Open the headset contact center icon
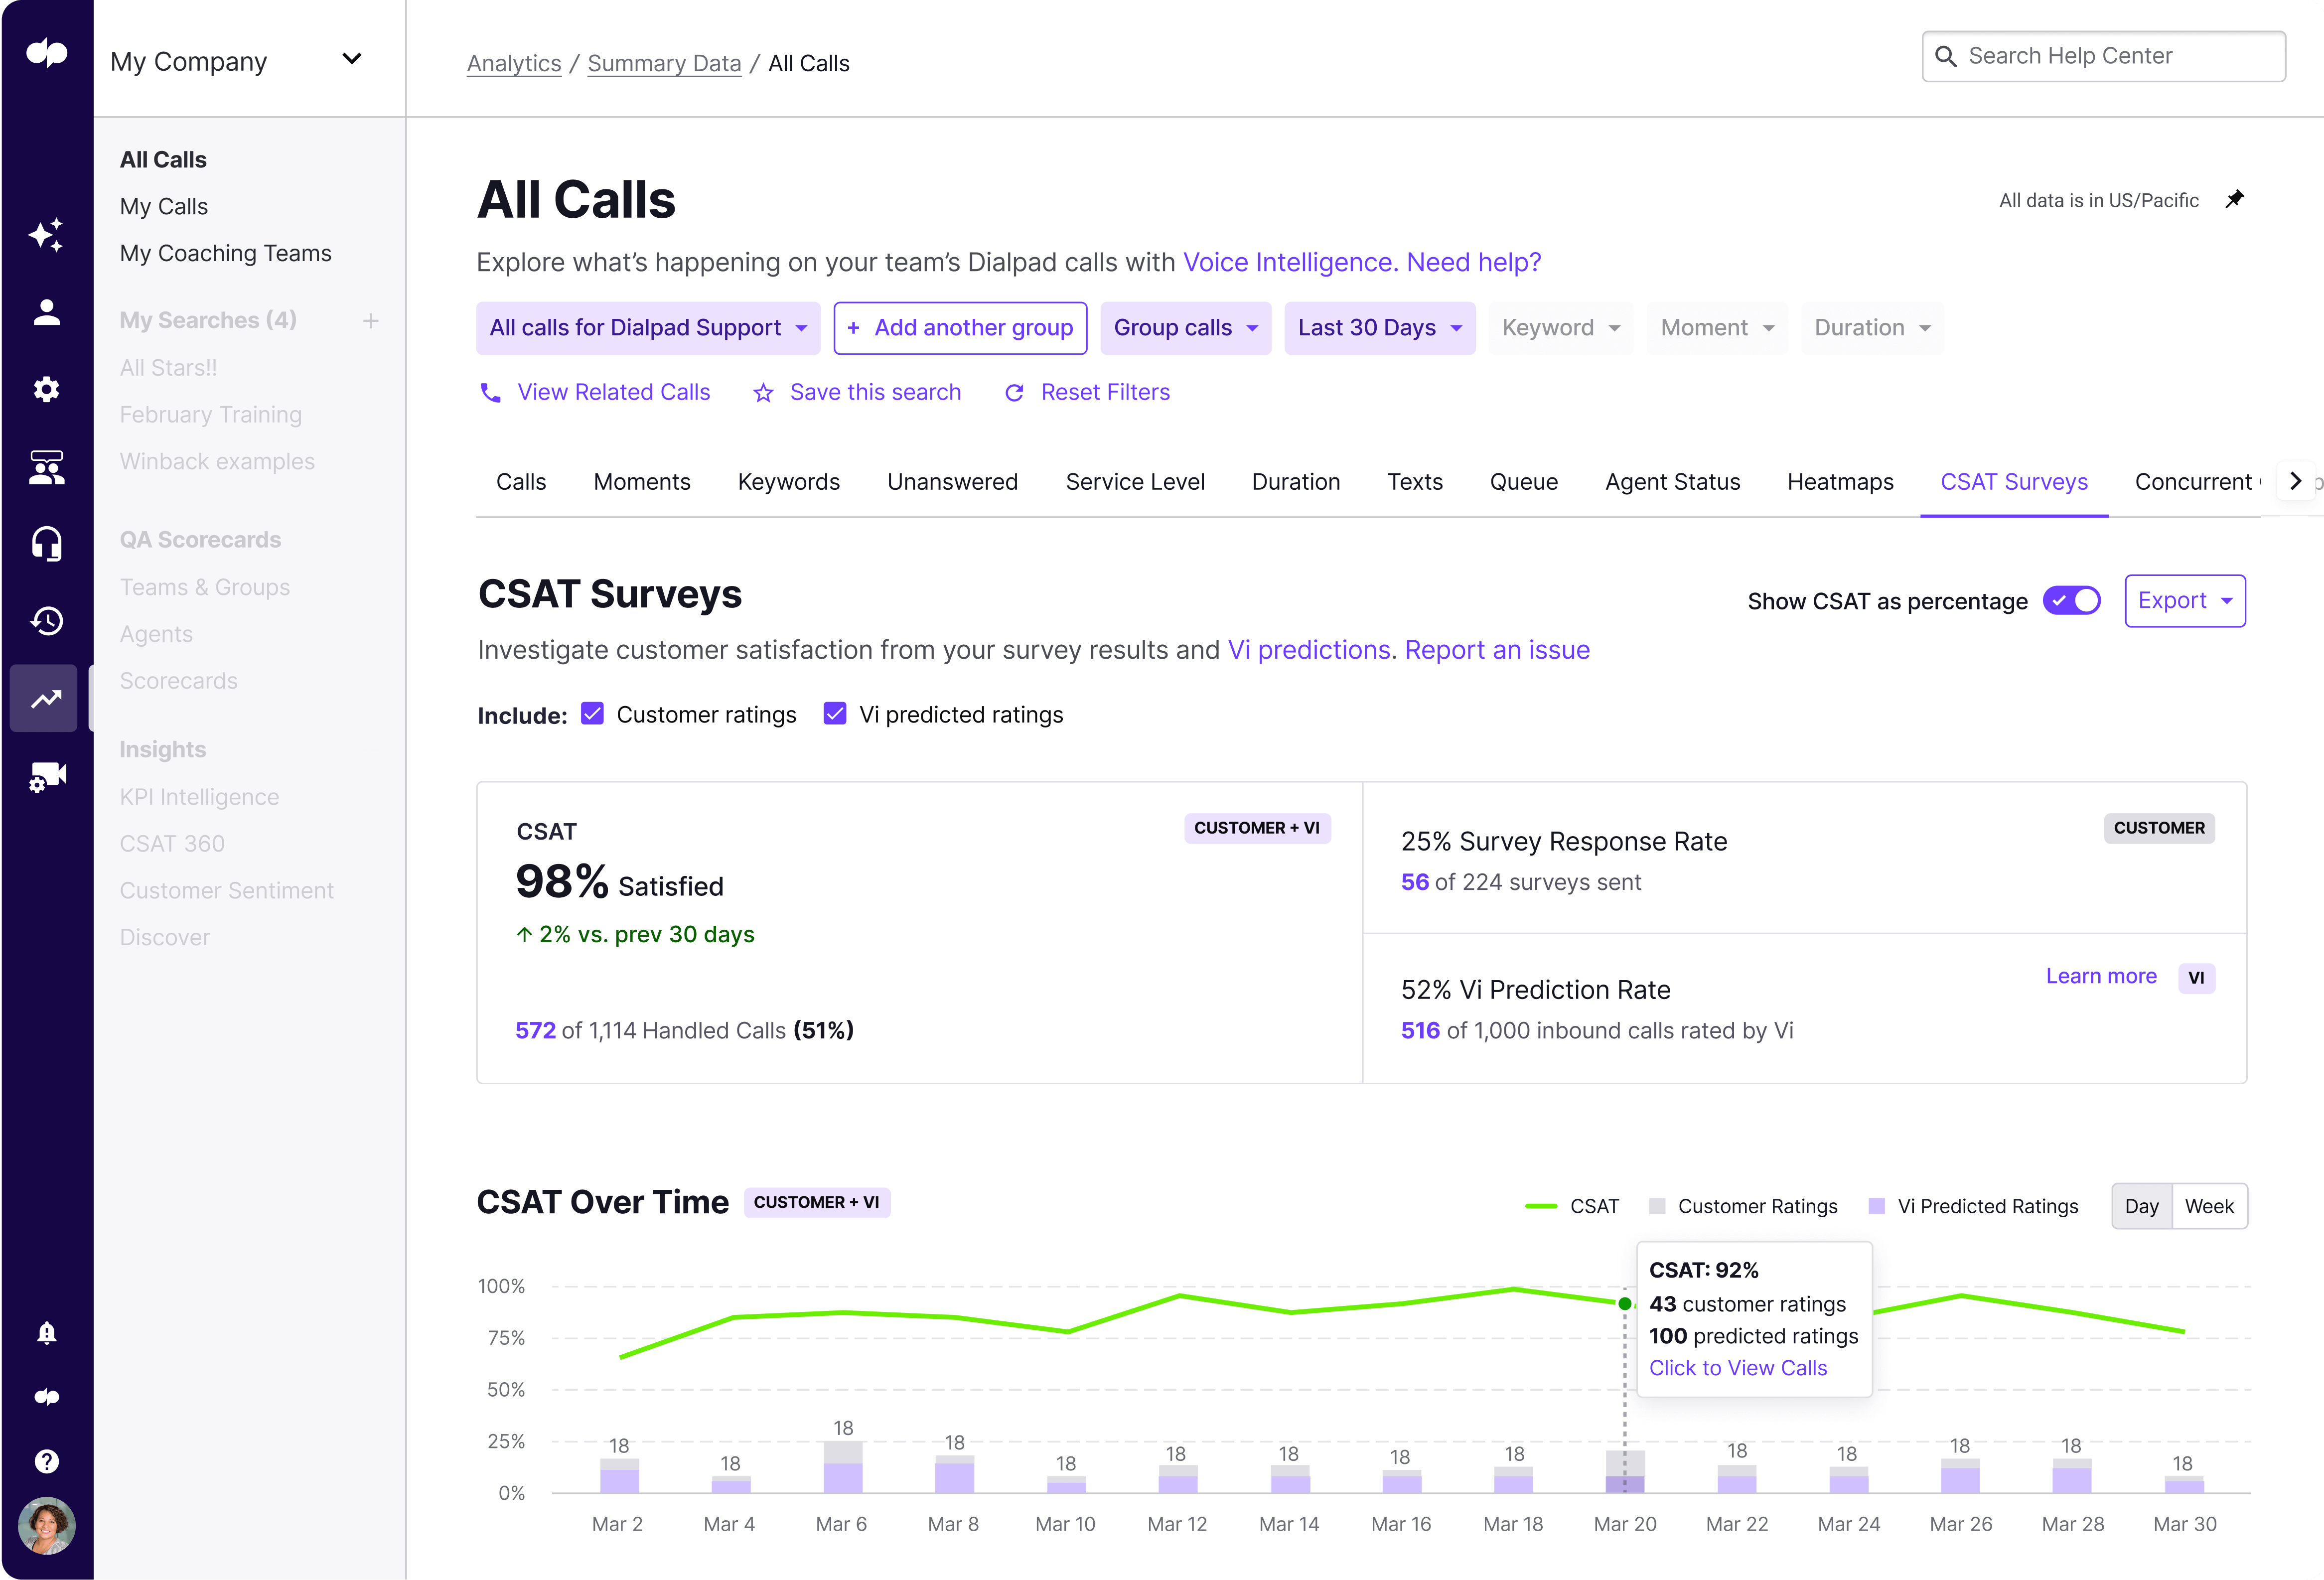2324x1580 pixels. click(46, 544)
